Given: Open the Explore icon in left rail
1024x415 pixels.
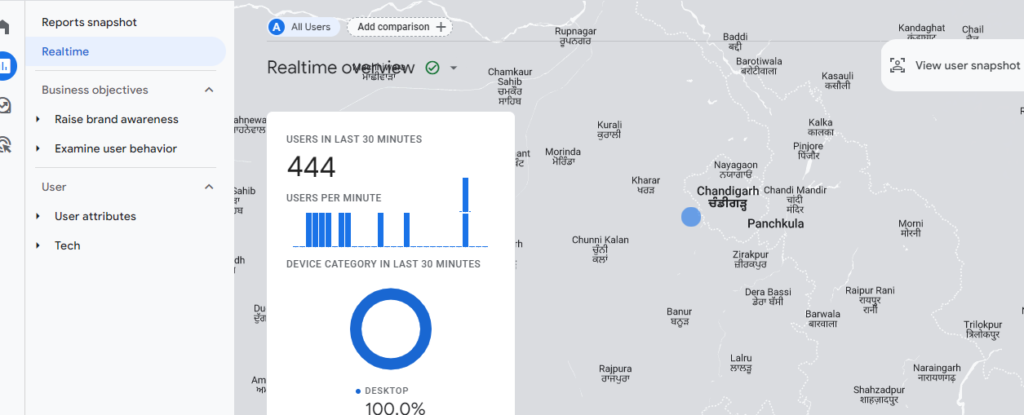Looking at the screenshot, I should pyautogui.click(x=5, y=105).
